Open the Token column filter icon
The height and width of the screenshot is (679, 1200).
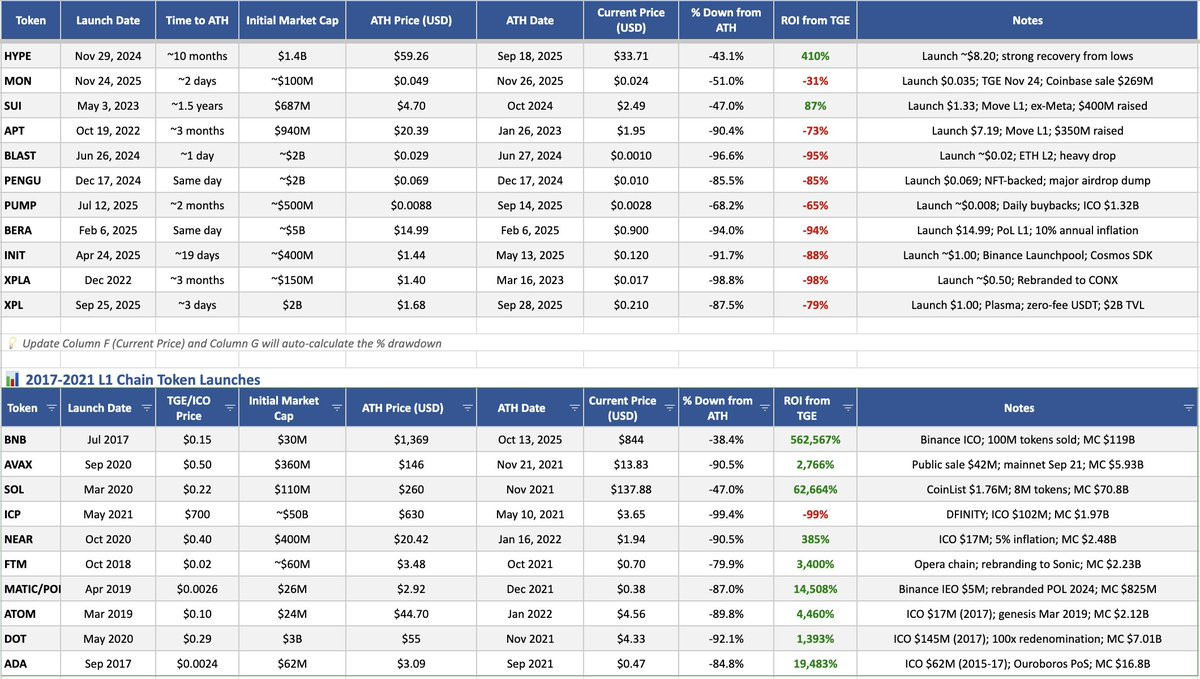pyautogui.click(x=49, y=408)
